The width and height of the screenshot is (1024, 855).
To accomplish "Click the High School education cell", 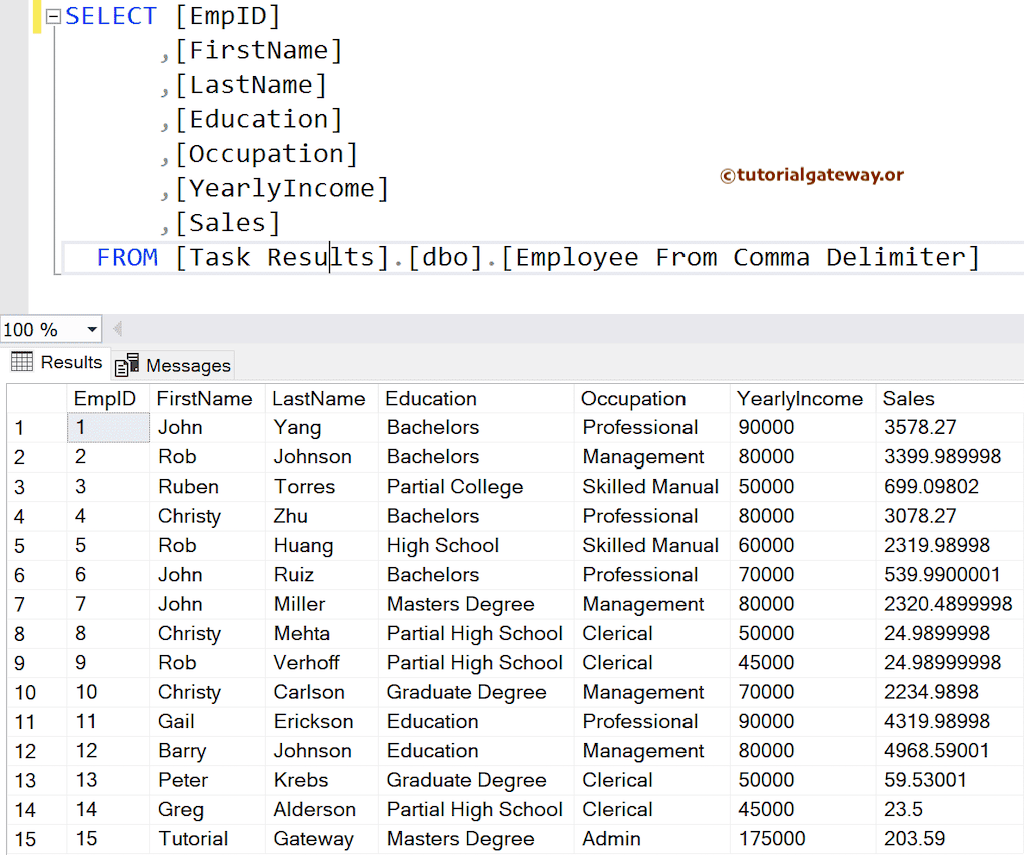I will (476, 545).
